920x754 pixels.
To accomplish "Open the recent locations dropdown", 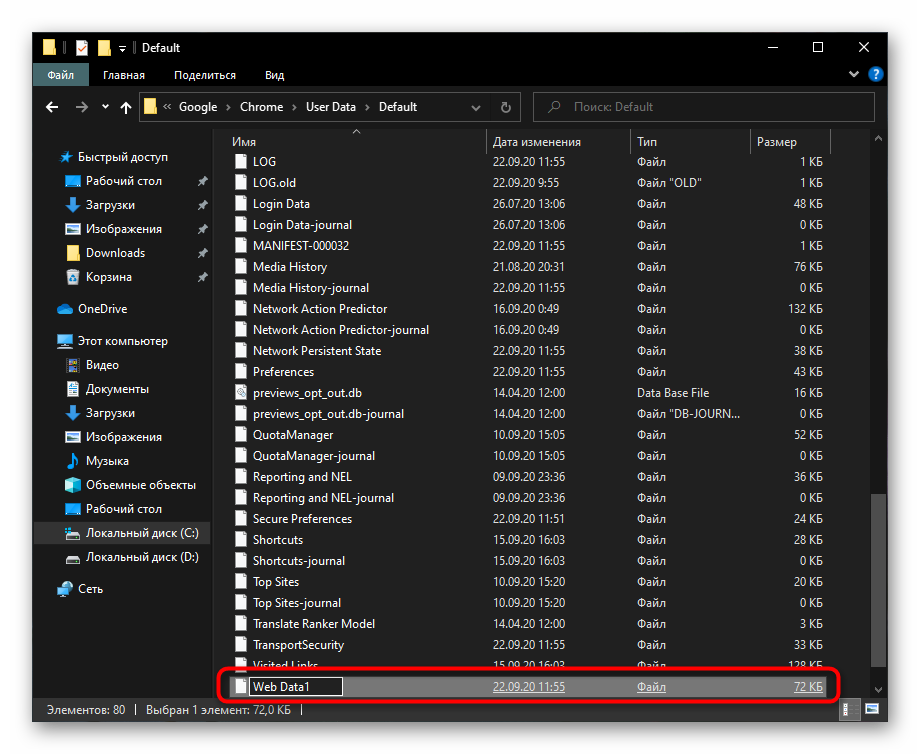I will click(105, 107).
